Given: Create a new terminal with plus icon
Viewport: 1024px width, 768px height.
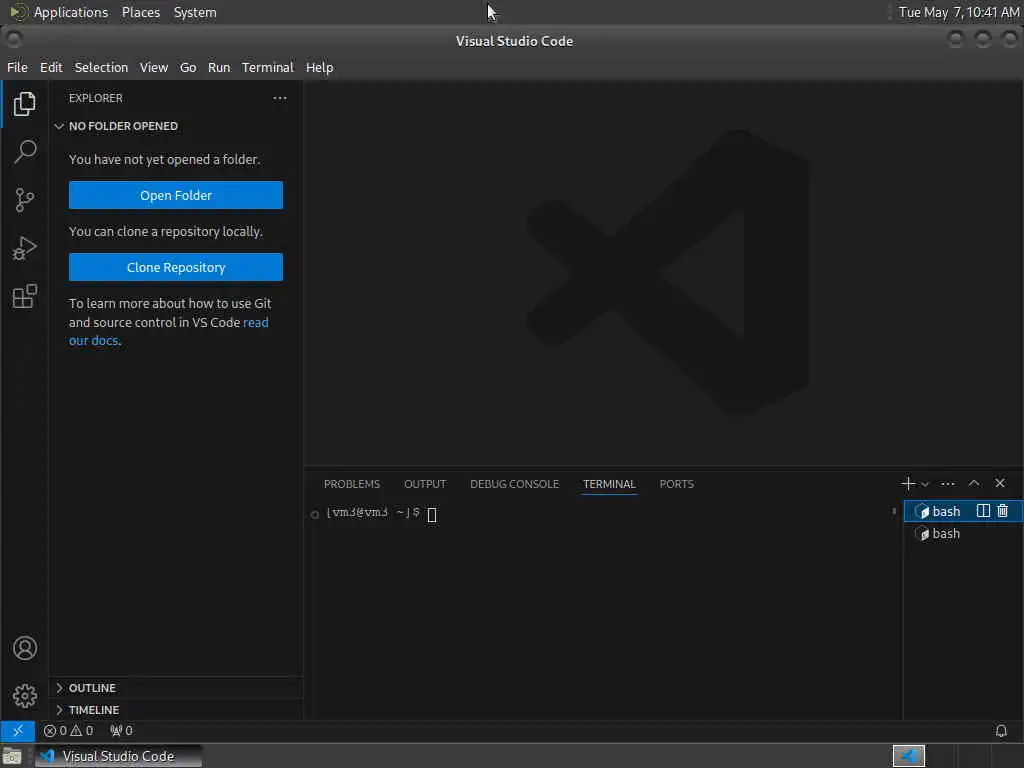Looking at the screenshot, I should click(908, 483).
